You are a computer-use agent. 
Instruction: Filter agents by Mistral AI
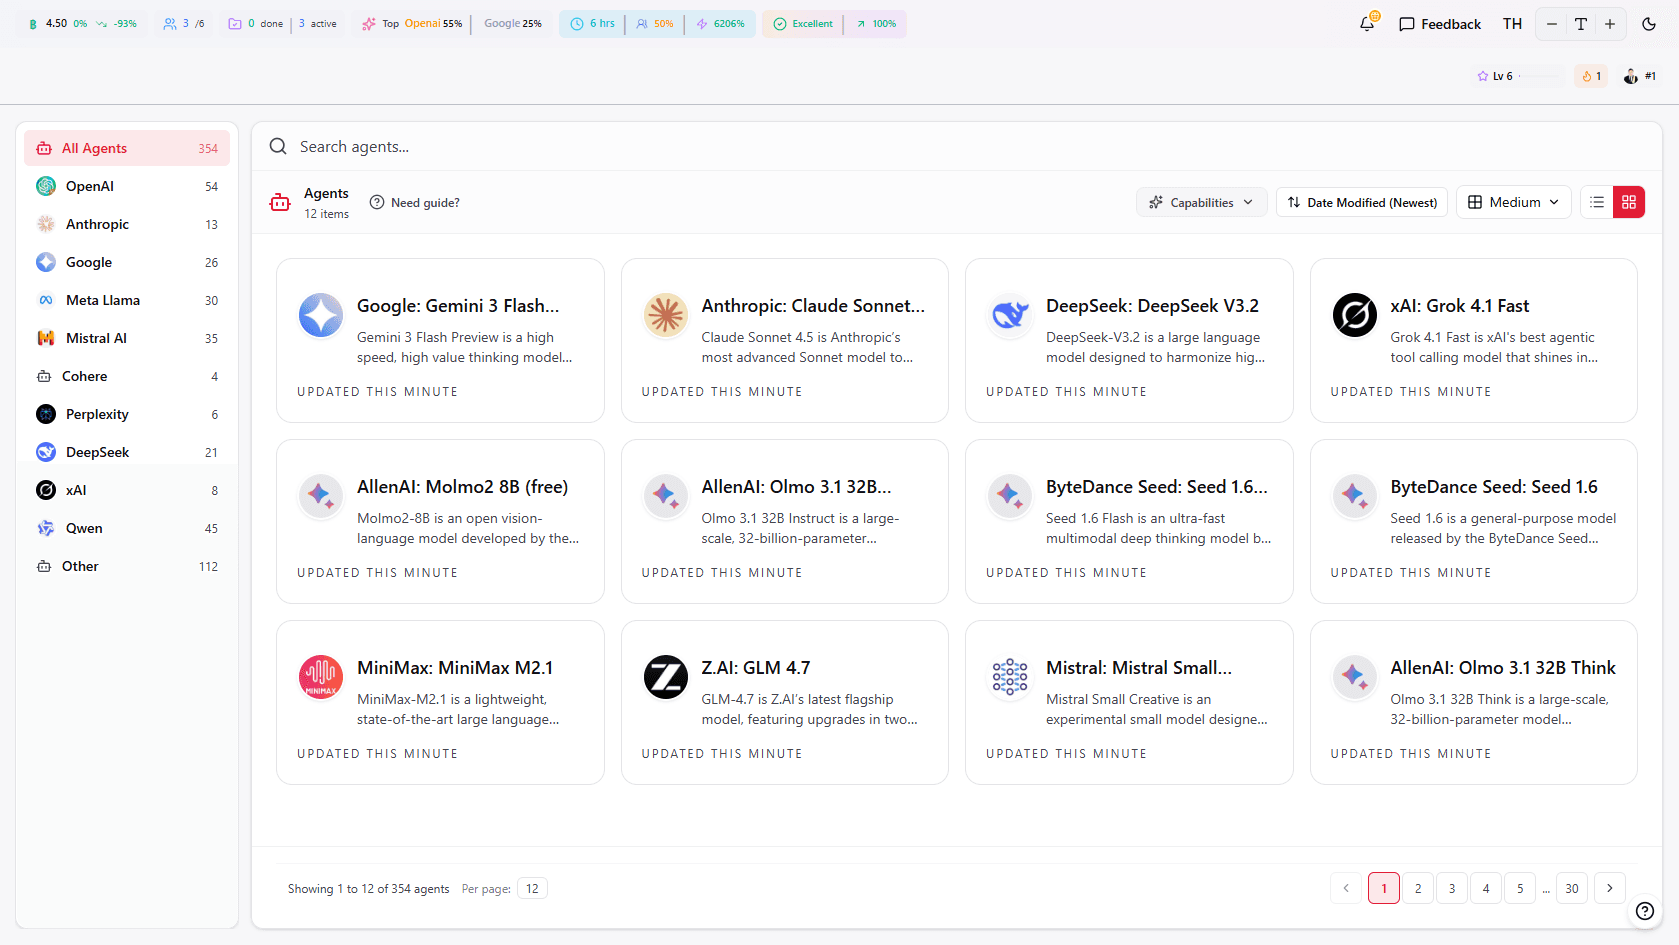coord(127,338)
